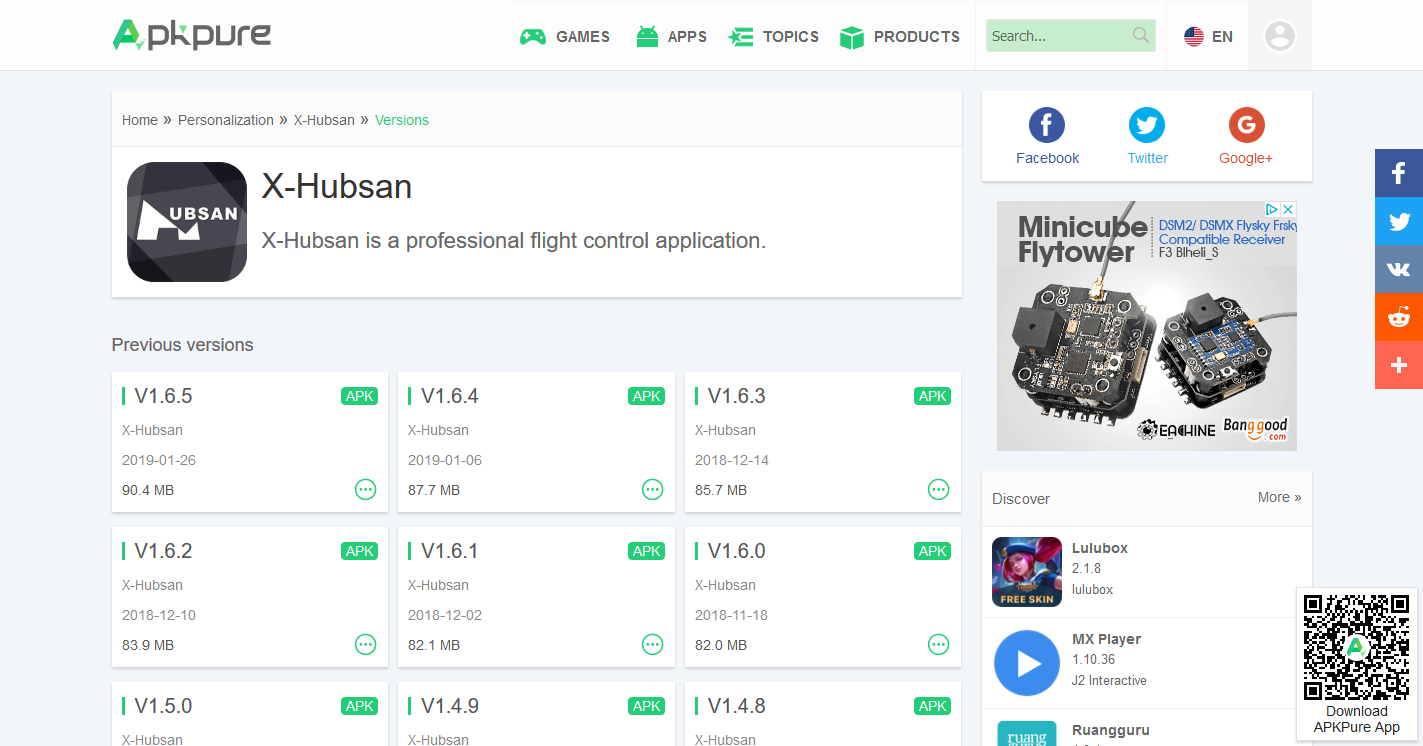Click the floating Reddit share button
This screenshot has height=746, width=1423.
click(1399, 317)
